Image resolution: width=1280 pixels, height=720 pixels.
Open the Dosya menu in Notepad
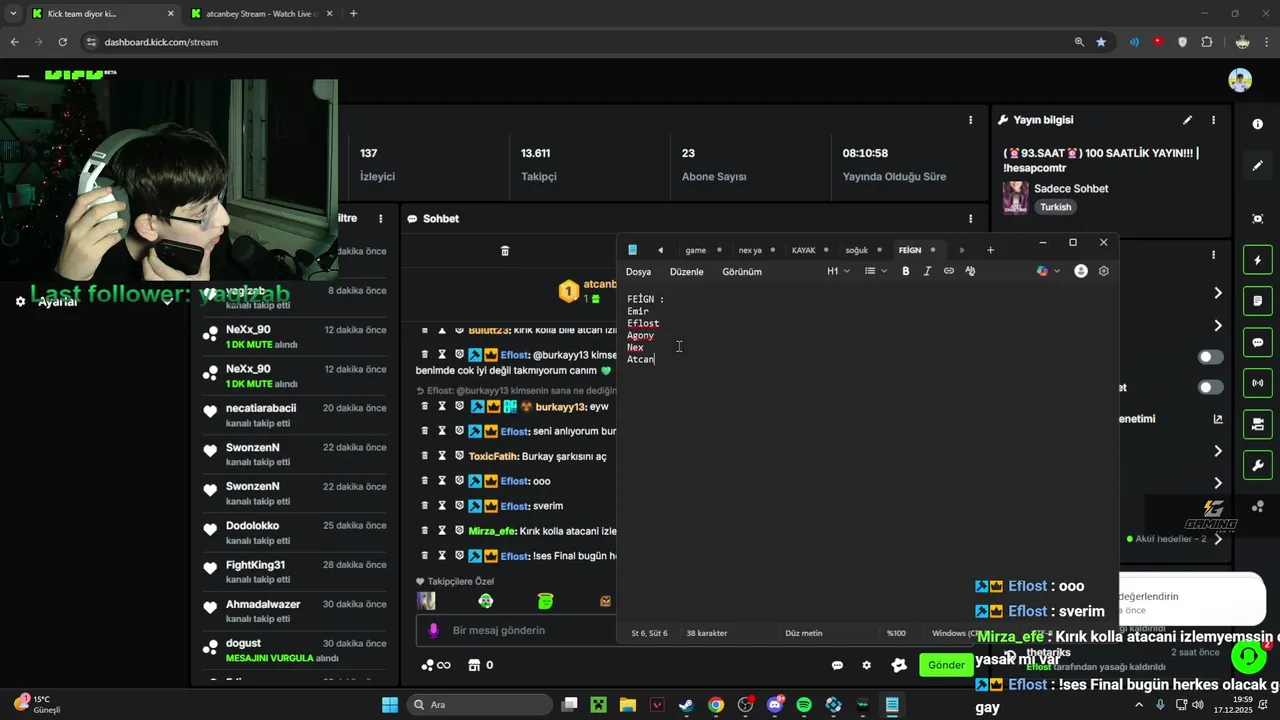[638, 272]
